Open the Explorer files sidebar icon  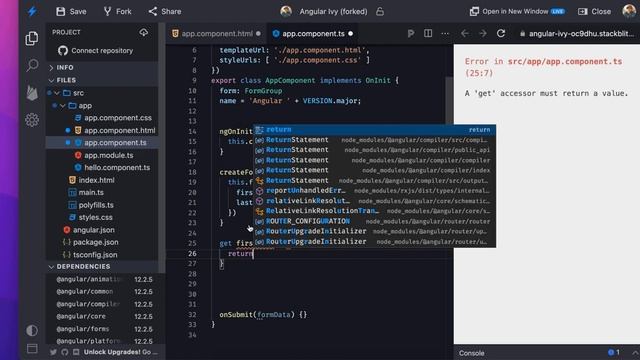32,38
